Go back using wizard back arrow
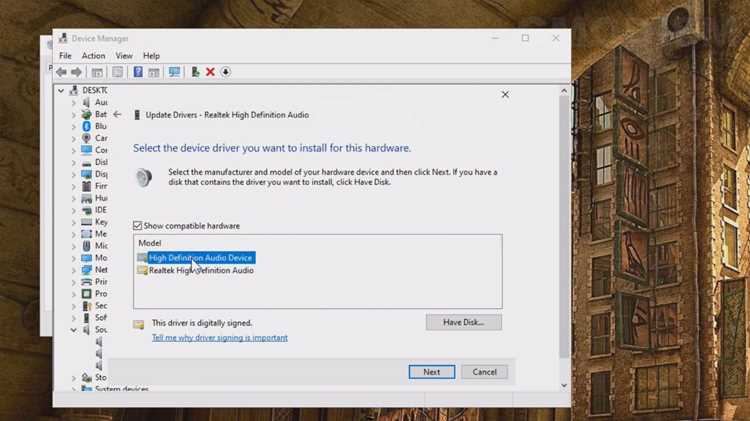The height and width of the screenshot is (421, 750). [x=117, y=115]
